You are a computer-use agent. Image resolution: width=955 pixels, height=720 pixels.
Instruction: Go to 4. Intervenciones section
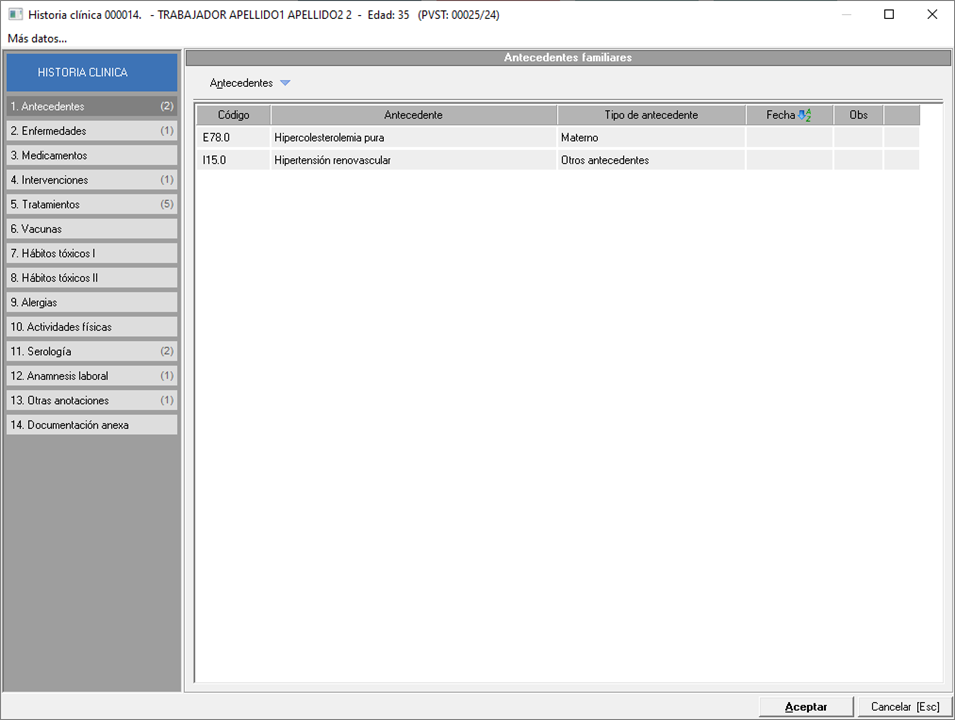(91, 180)
